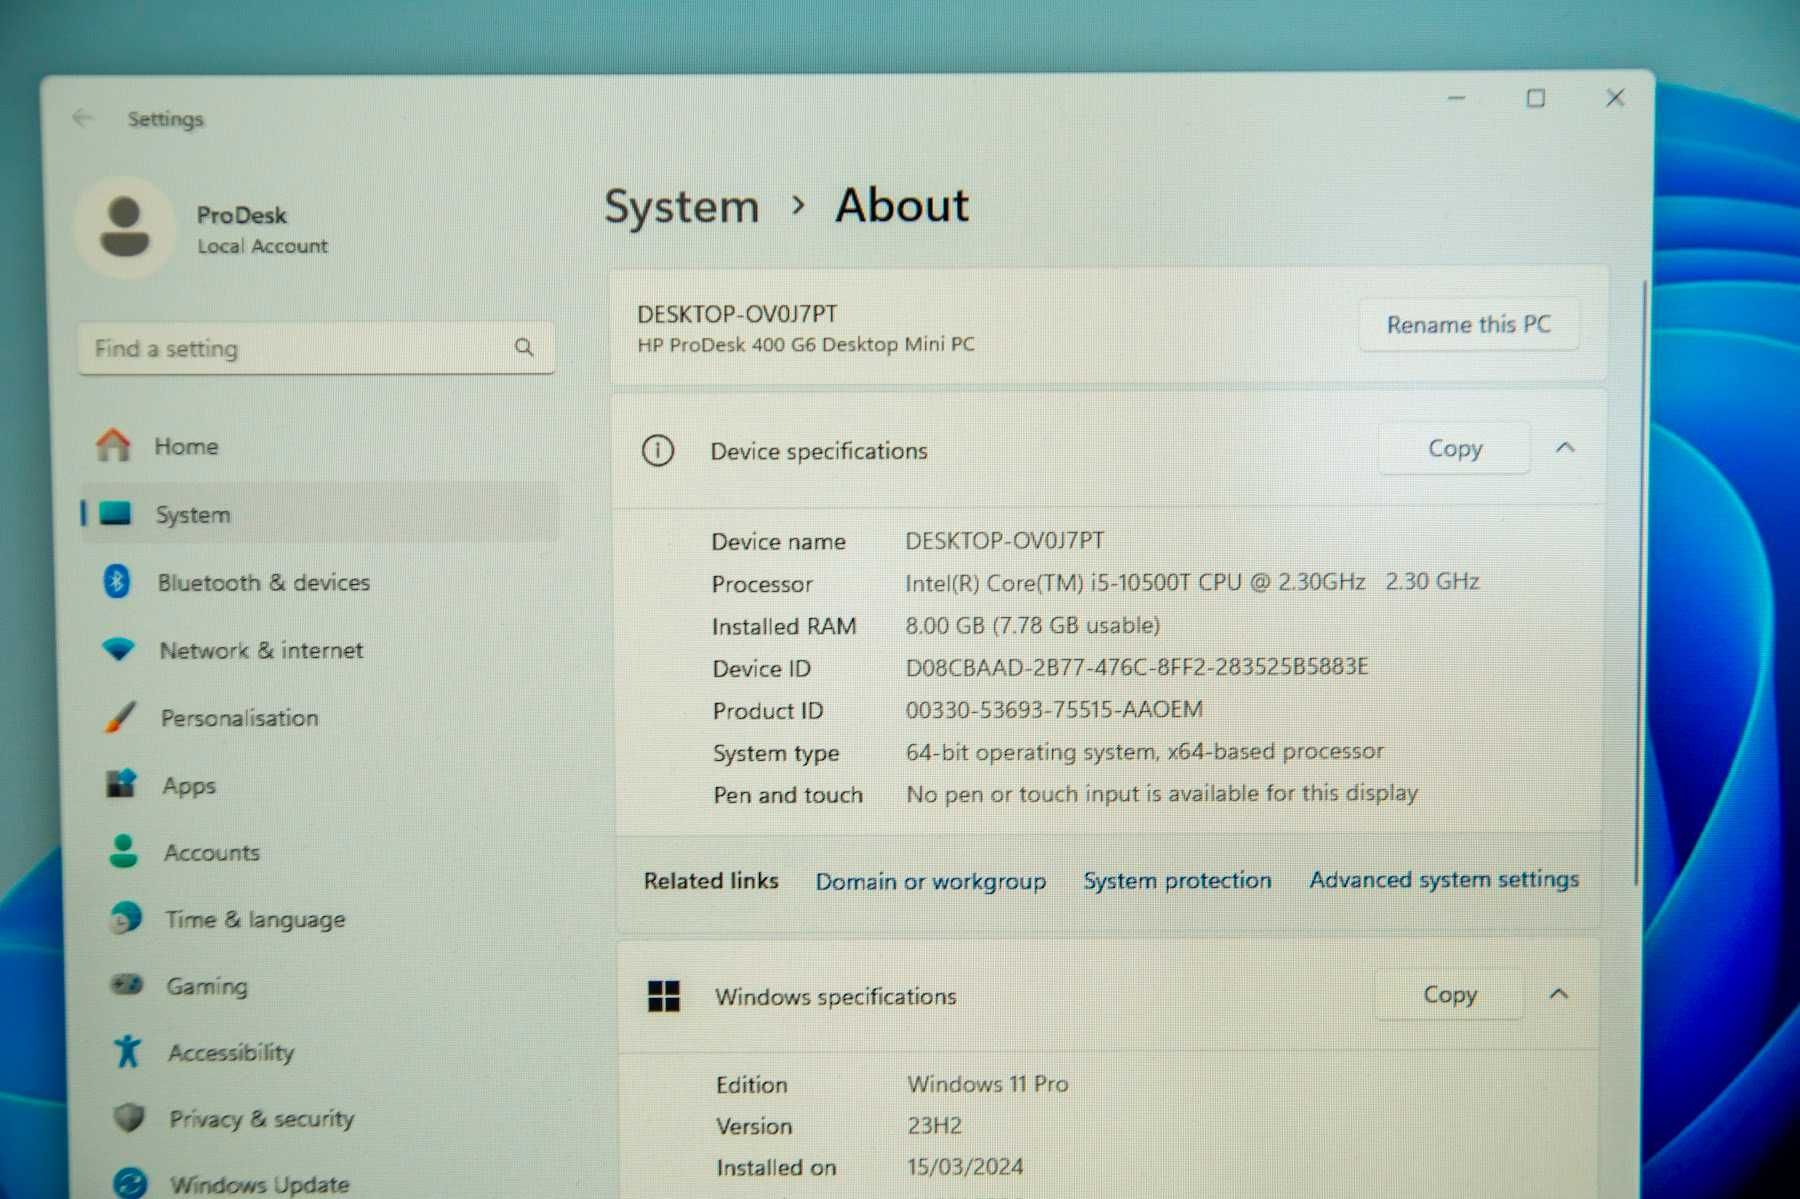Click Installed on date 15/03/2024
The height and width of the screenshot is (1199, 1800).
[x=965, y=1166]
